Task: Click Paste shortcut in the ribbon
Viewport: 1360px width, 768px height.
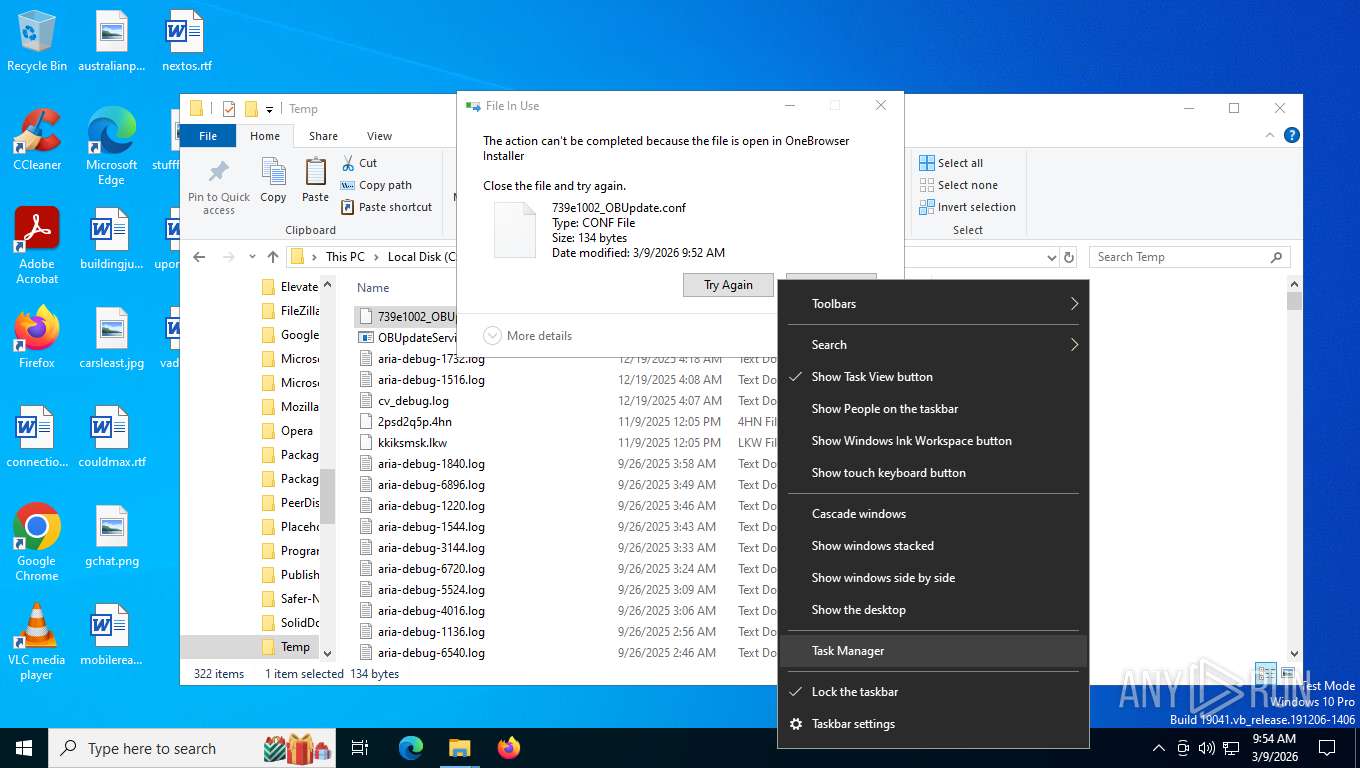Action: [x=386, y=207]
